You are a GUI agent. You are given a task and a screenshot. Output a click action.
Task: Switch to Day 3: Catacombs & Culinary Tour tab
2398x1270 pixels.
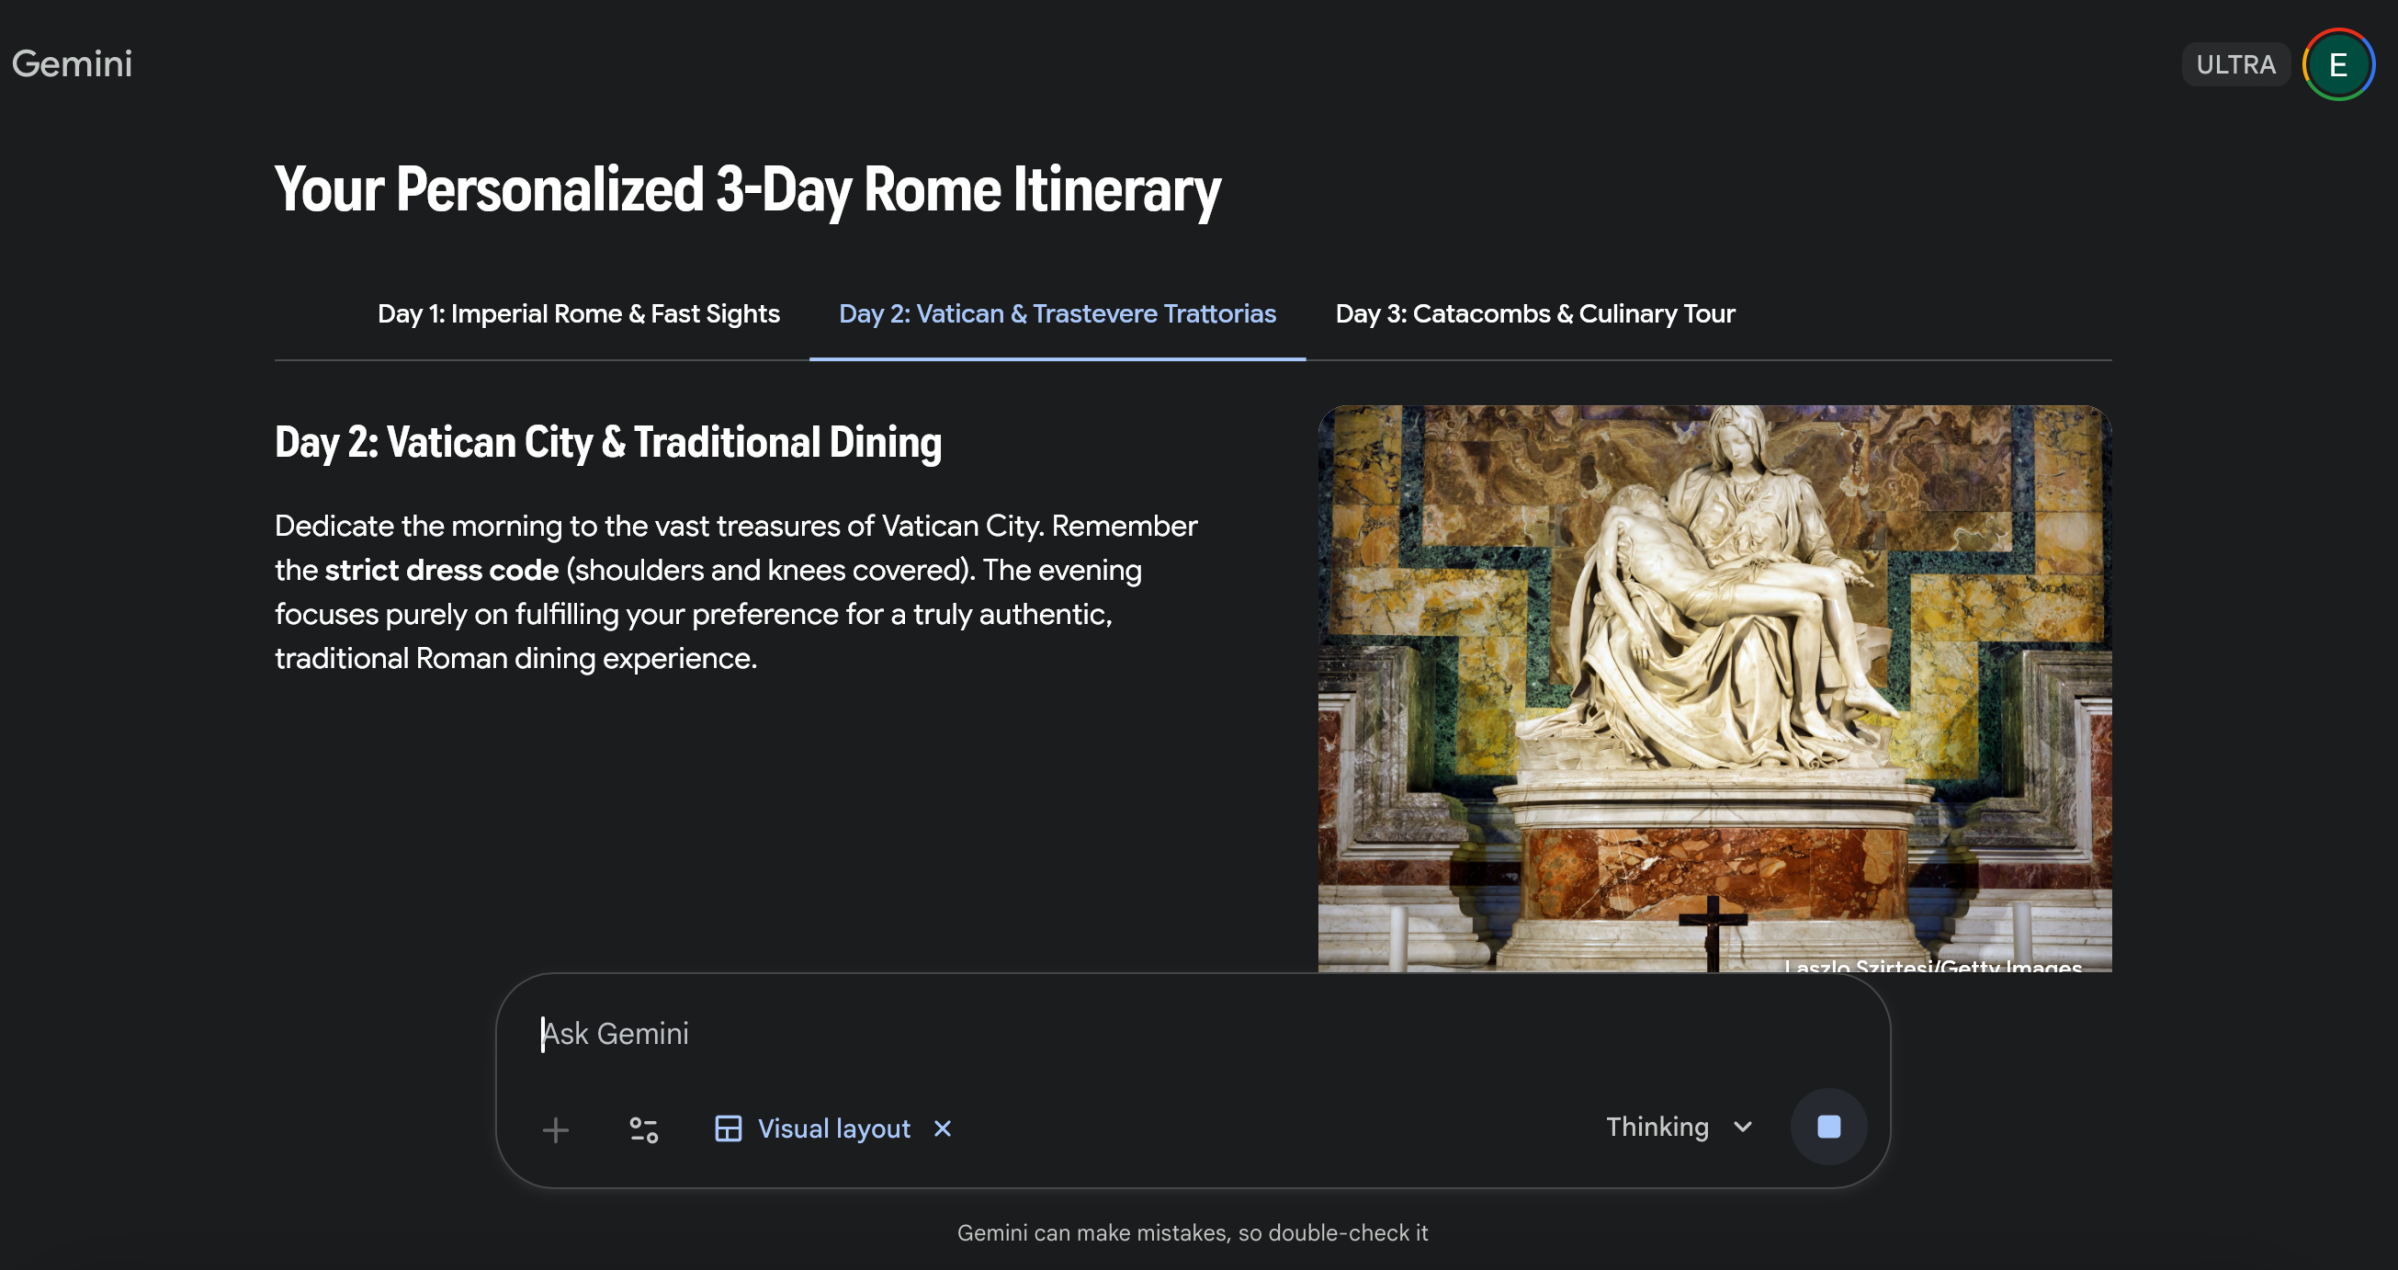[x=1535, y=313]
